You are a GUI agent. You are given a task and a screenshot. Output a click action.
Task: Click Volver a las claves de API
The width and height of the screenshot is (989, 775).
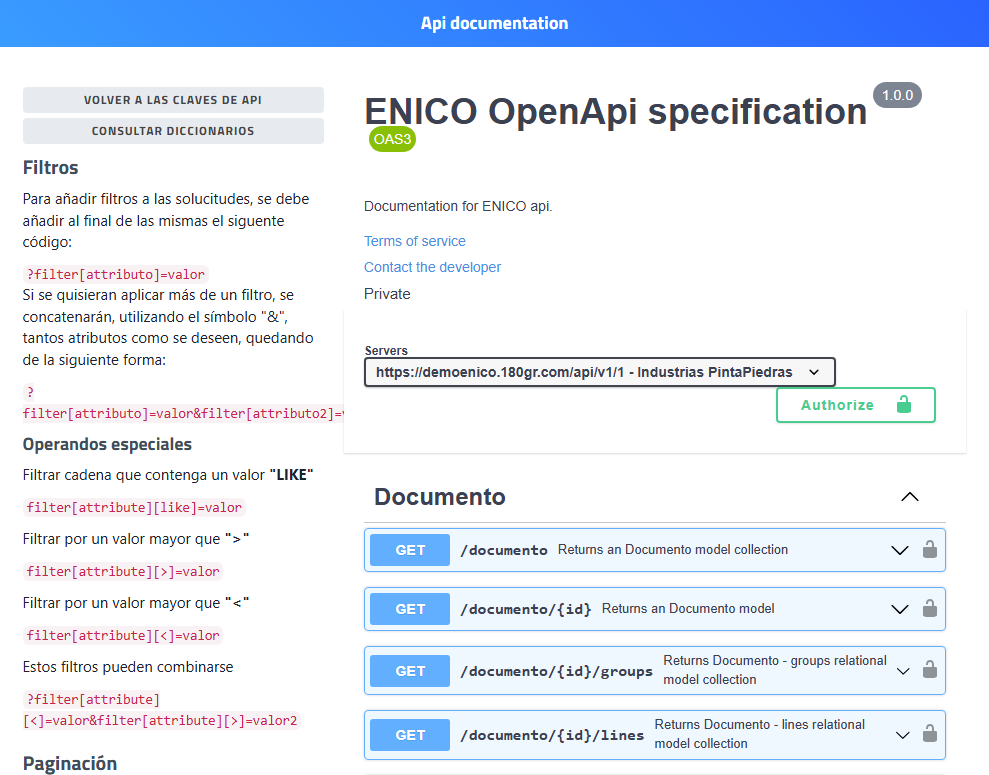click(x=173, y=100)
